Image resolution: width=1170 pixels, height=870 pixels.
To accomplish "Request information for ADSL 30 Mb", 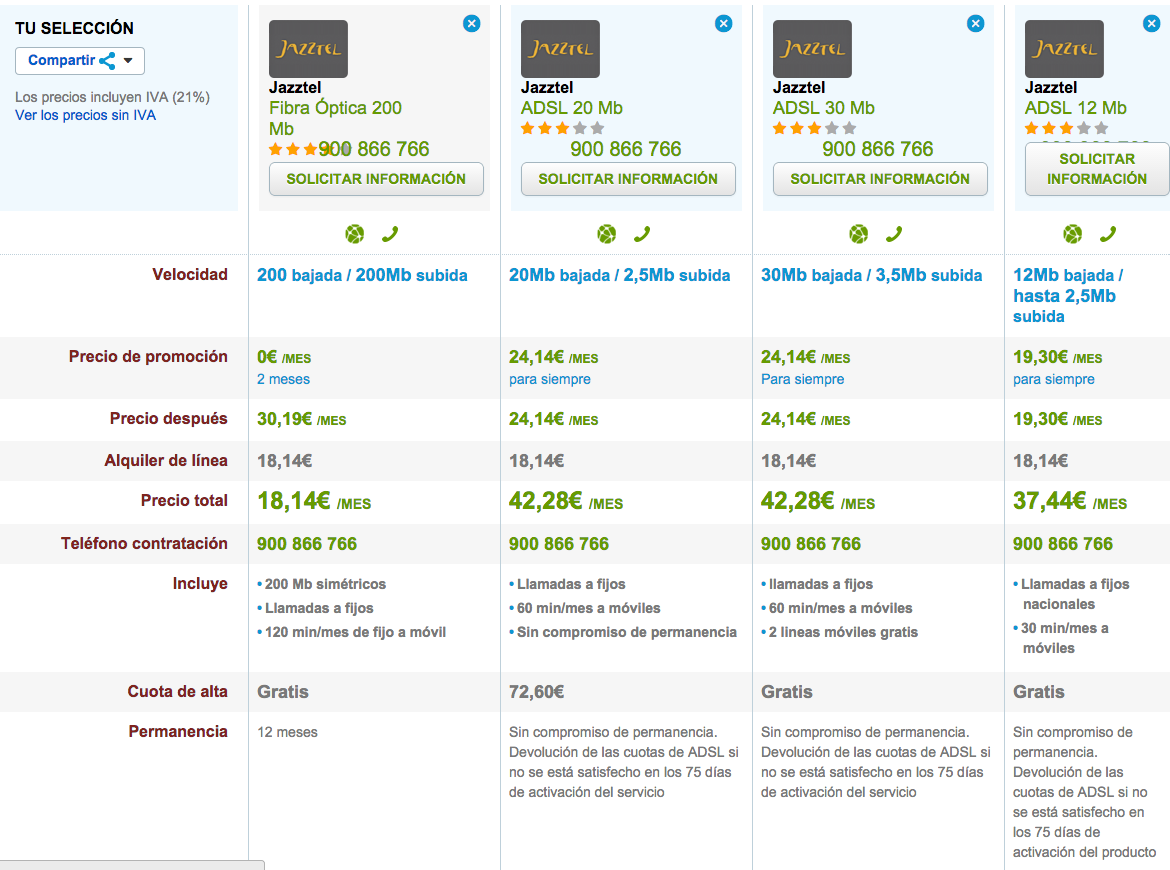I will 880,179.
